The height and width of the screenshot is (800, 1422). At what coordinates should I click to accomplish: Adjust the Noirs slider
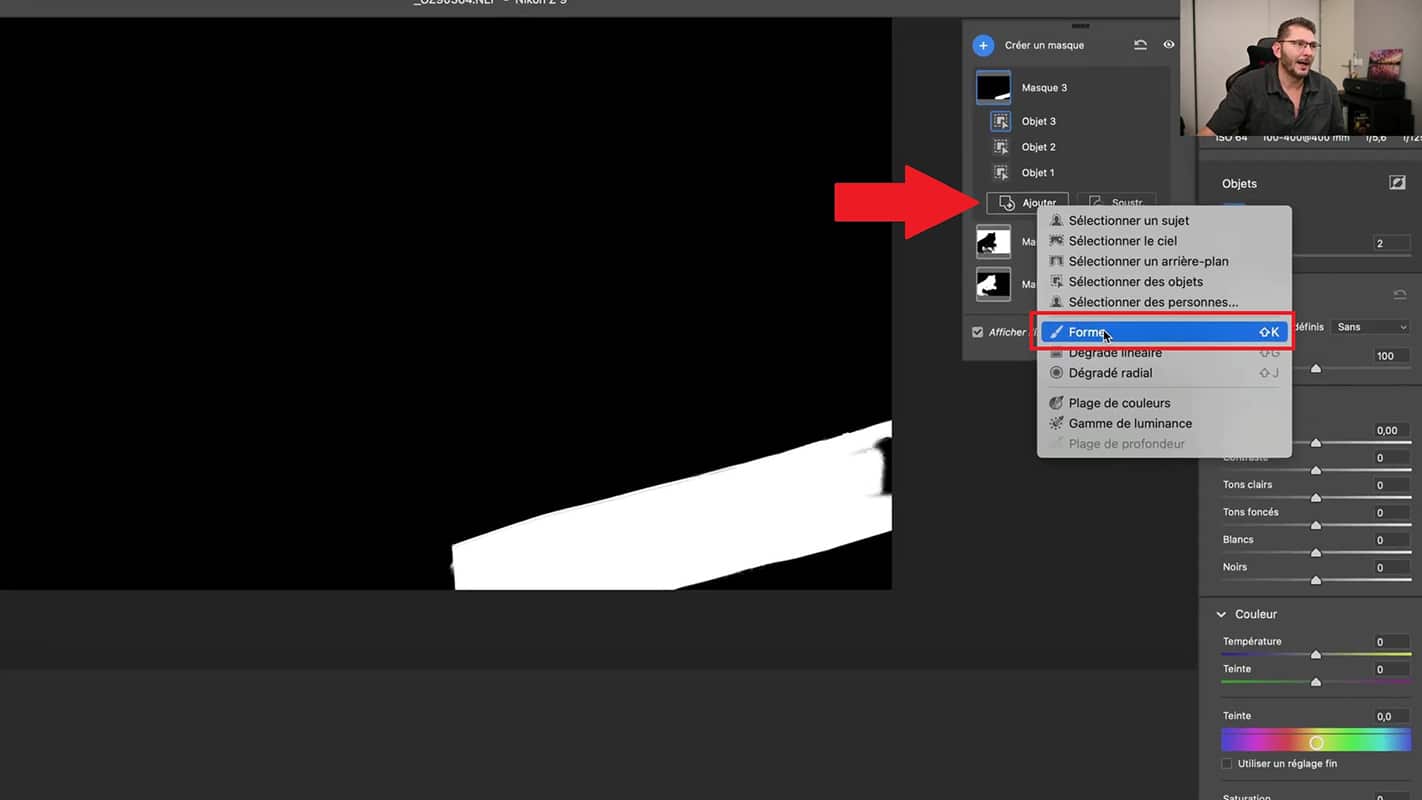pos(1316,580)
